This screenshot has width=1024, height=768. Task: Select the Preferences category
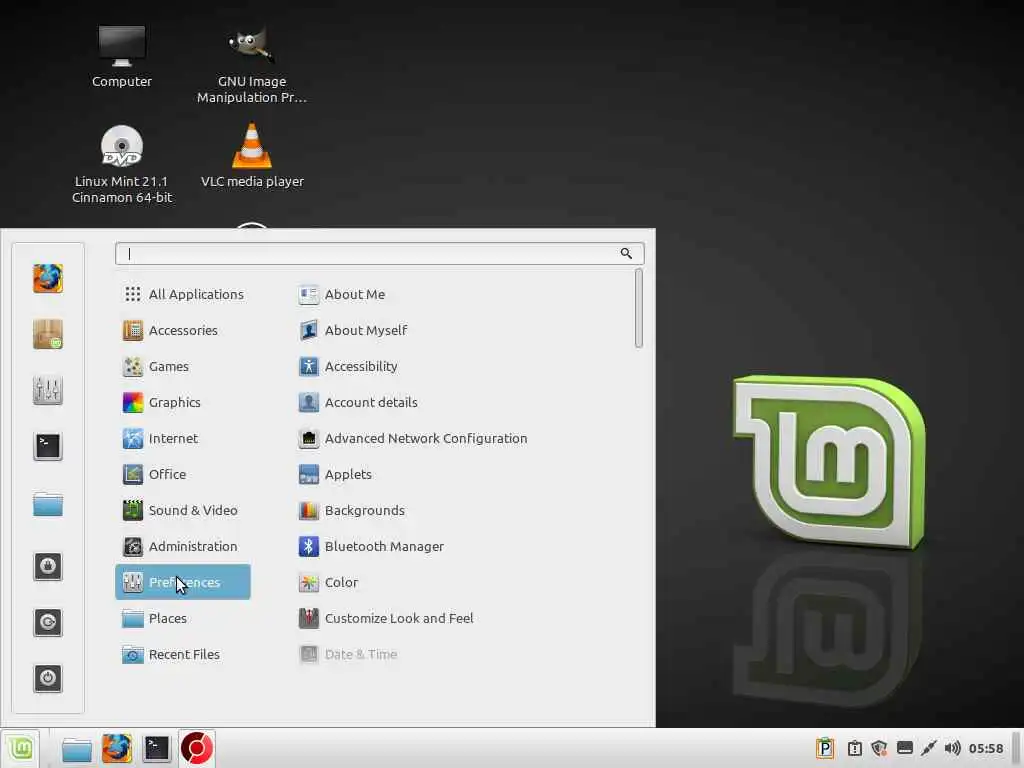[183, 582]
